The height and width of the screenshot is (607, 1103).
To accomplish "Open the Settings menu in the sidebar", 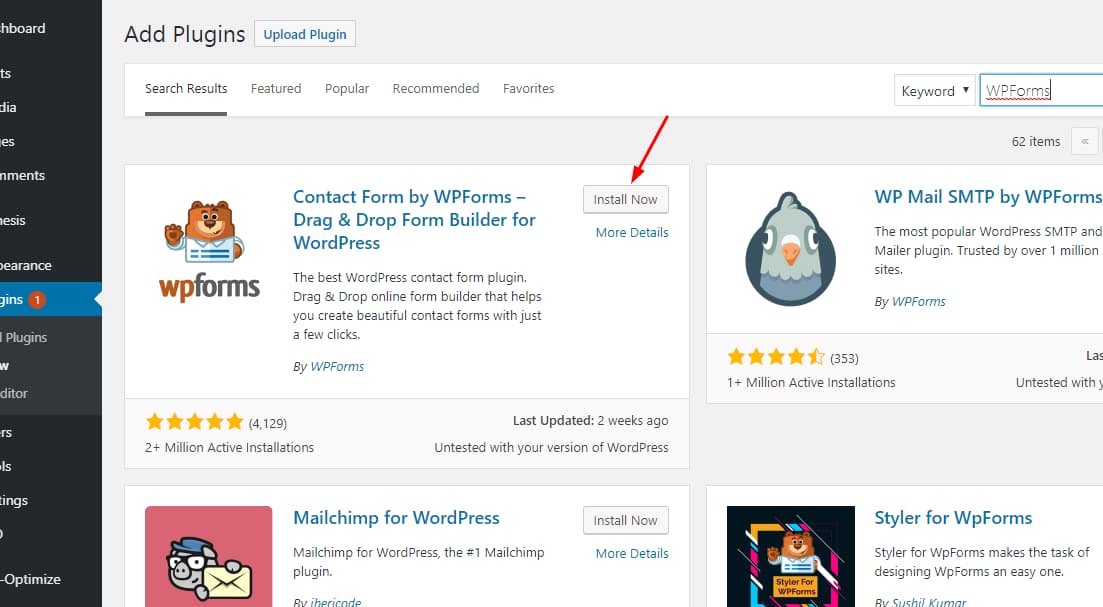I will tap(25, 500).
